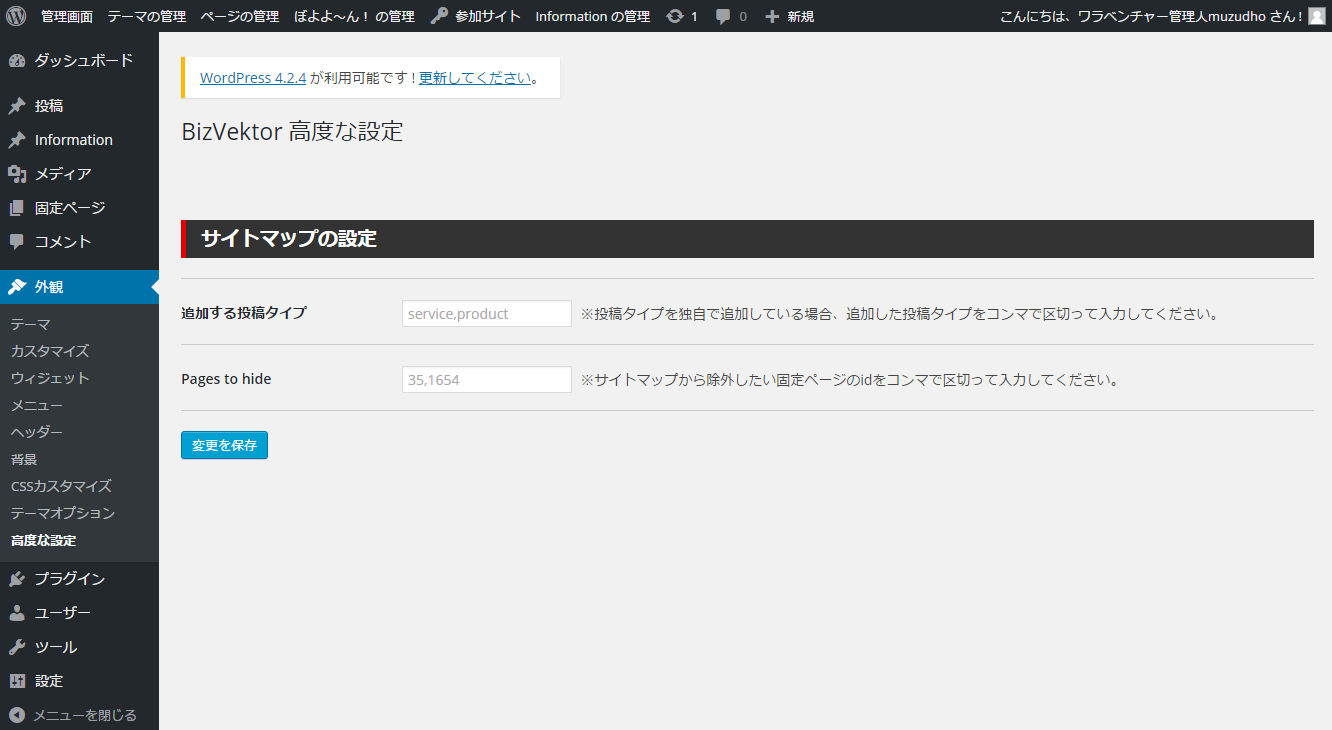Screen dimensions: 1332x730
Task: Open the comments bubble icon in admin bar
Action: (x=723, y=17)
